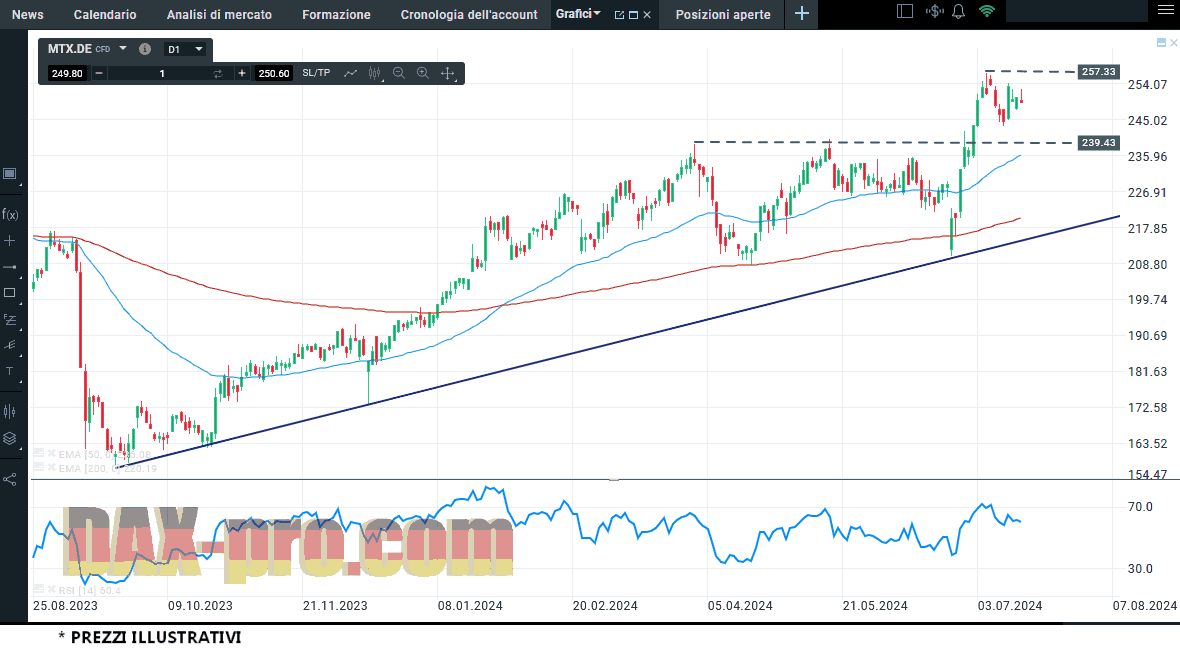Share the chart via the share icon
This screenshot has height=648, width=1180.
(10, 479)
